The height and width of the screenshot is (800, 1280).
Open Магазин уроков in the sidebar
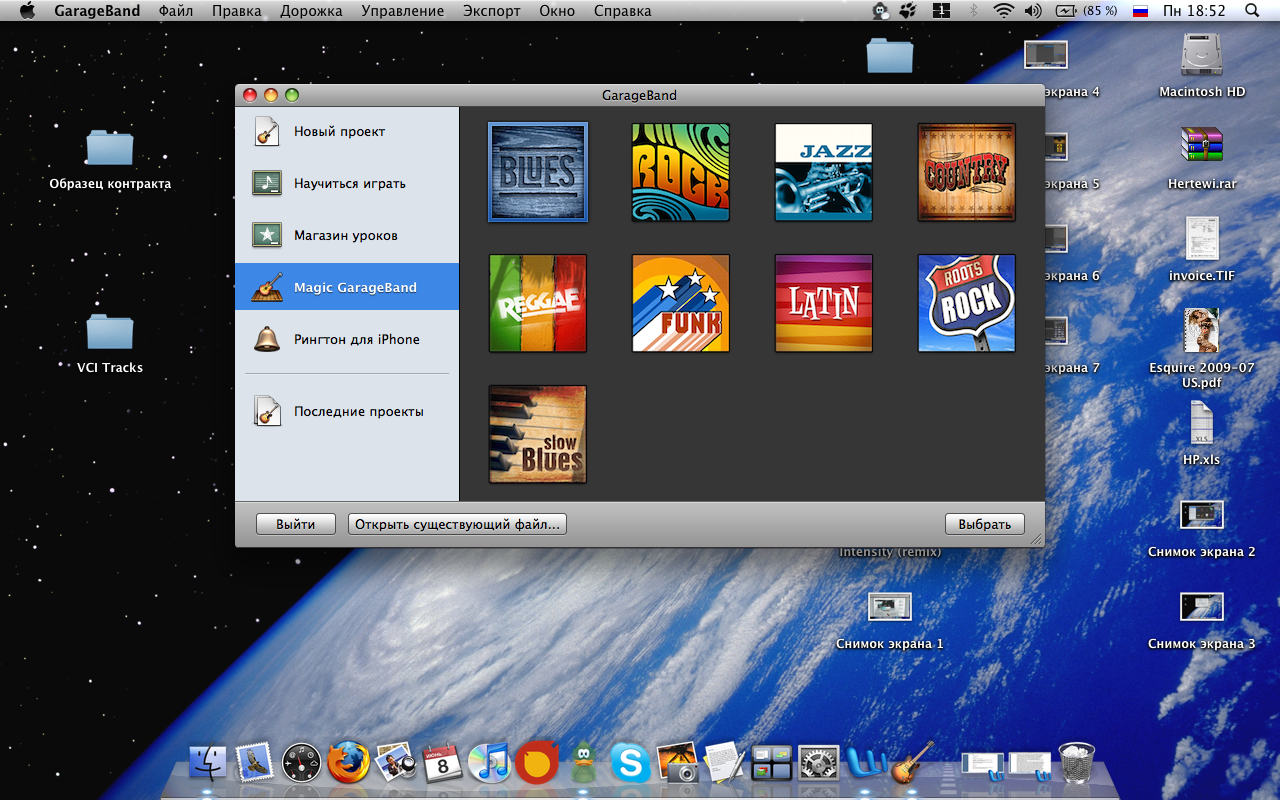click(347, 235)
